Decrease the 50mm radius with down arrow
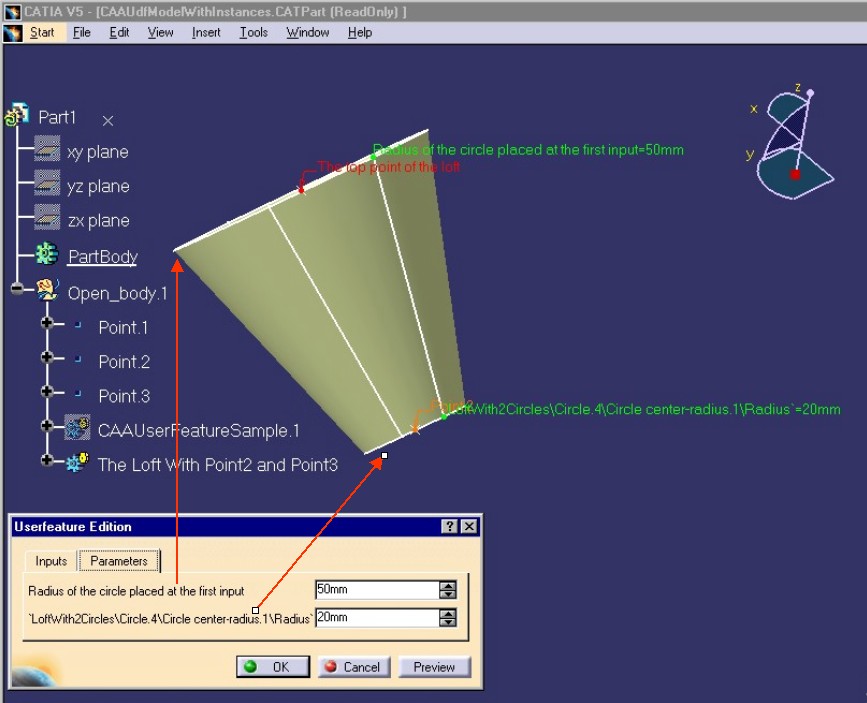The height and width of the screenshot is (703, 867). (448, 594)
